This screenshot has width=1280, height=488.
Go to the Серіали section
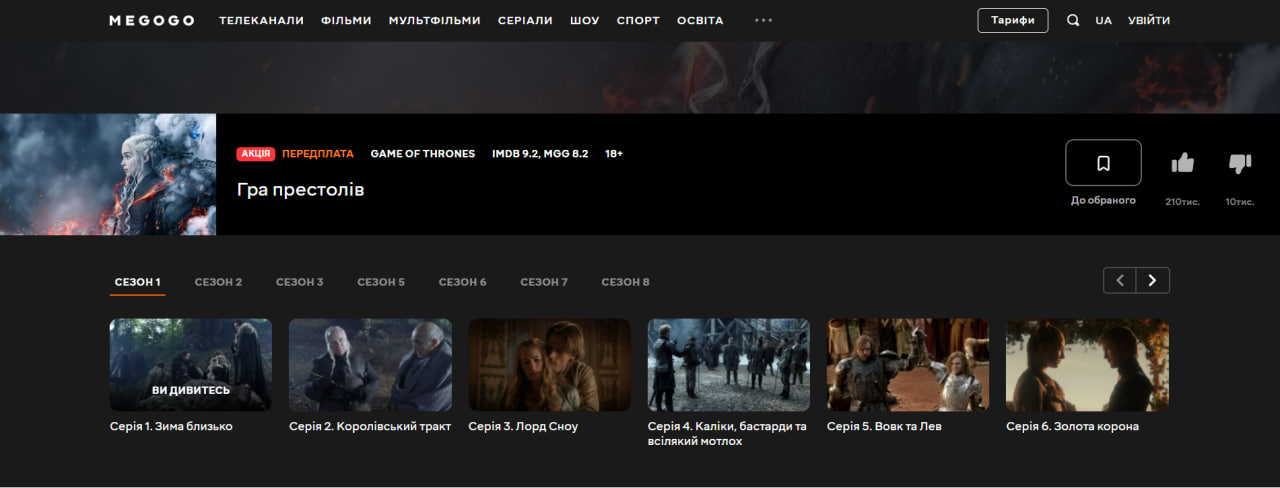[525, 20]
